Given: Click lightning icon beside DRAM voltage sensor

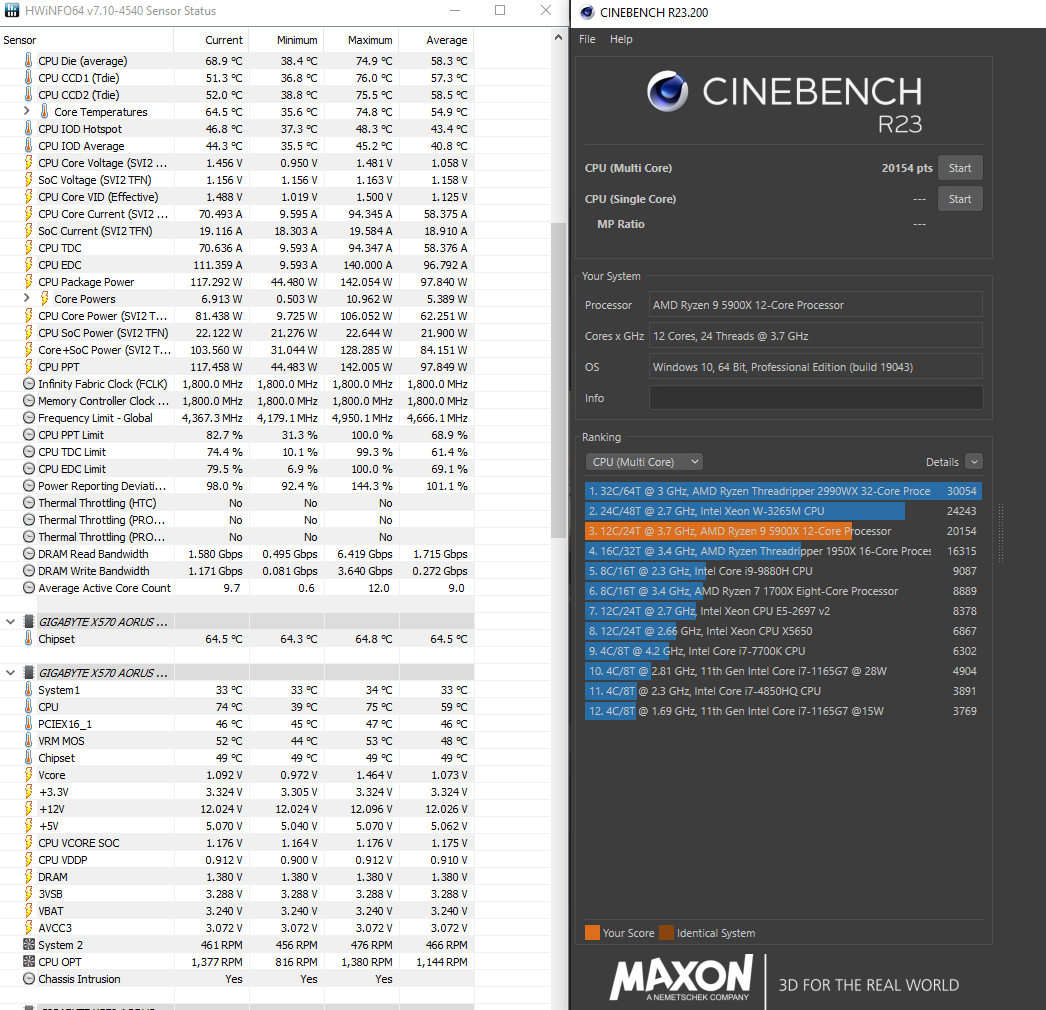Looking at the screenshot, I should click(29, 877).
